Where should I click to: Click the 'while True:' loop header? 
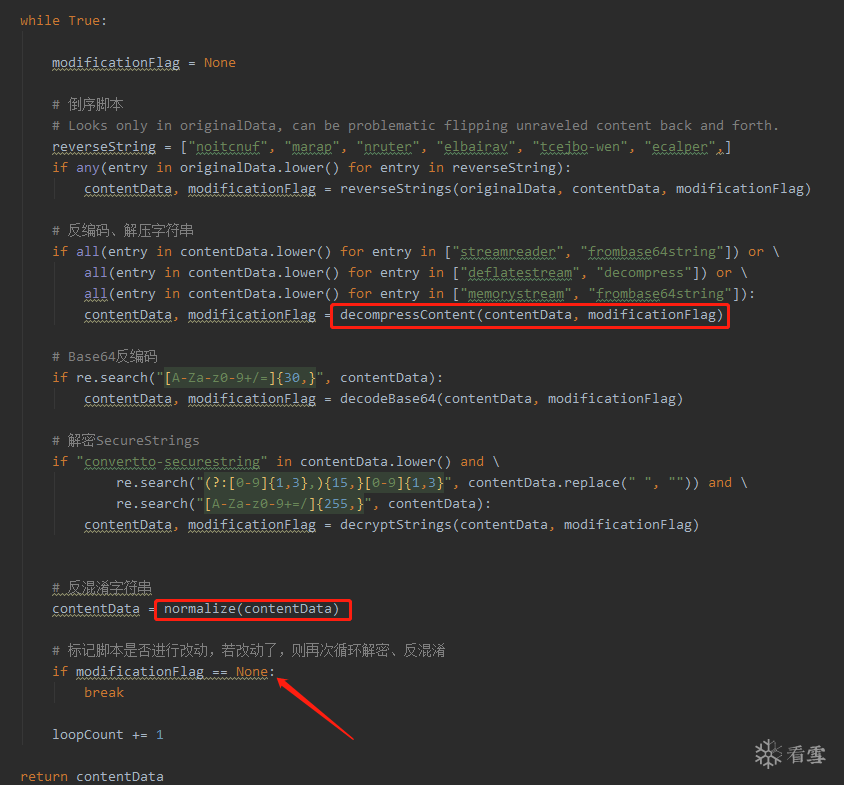click(64, 21)
